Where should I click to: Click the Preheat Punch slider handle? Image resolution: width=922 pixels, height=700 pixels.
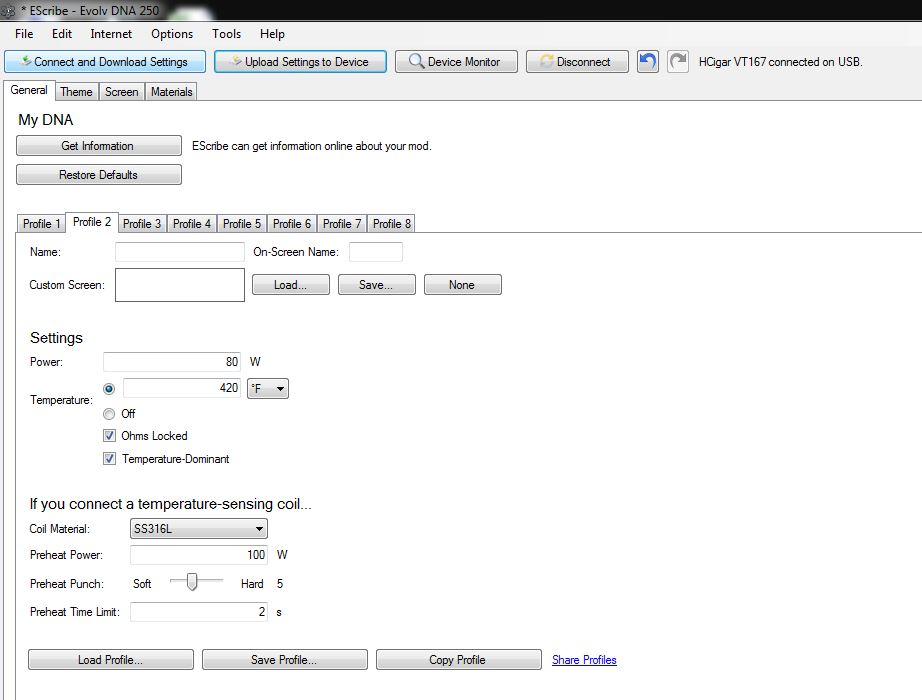(x=191, y=582)
